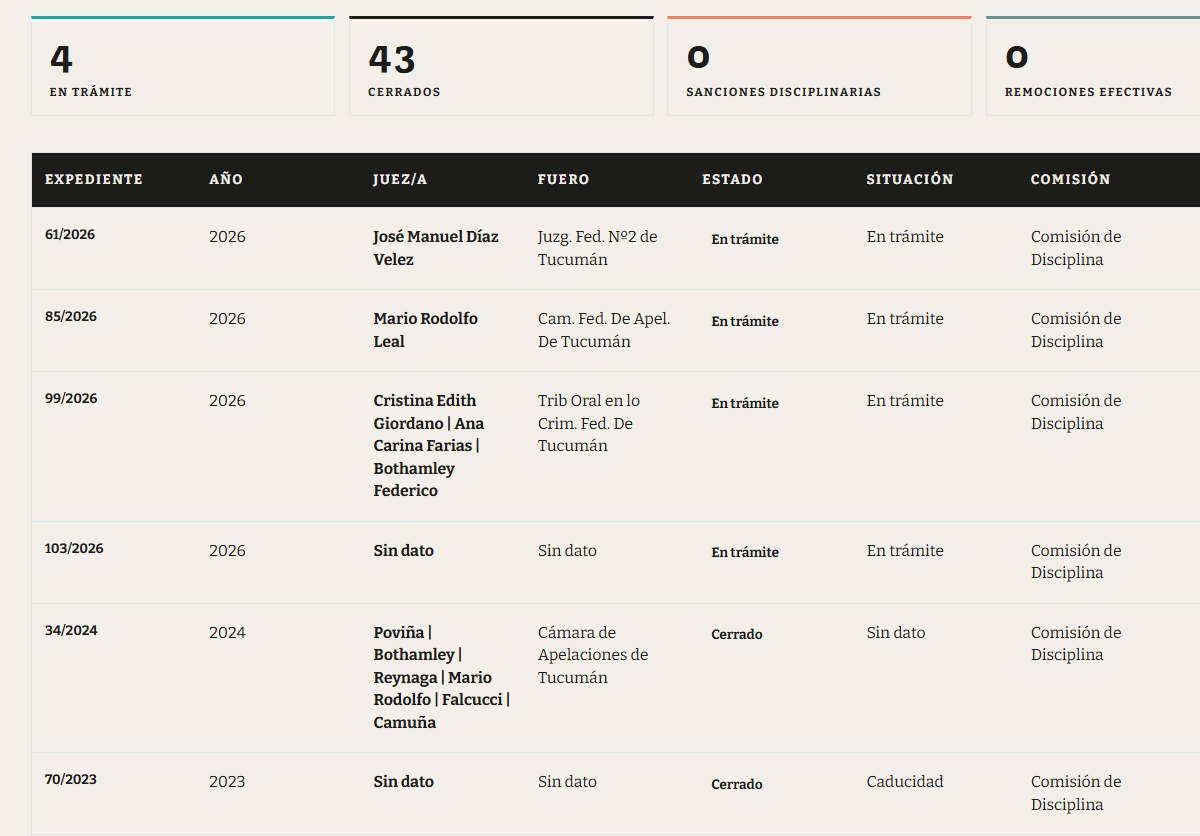Click 'Comisión de Disciplina' in row 34/2024
Screen dimensions: 1200x836
pos(1076,644)
